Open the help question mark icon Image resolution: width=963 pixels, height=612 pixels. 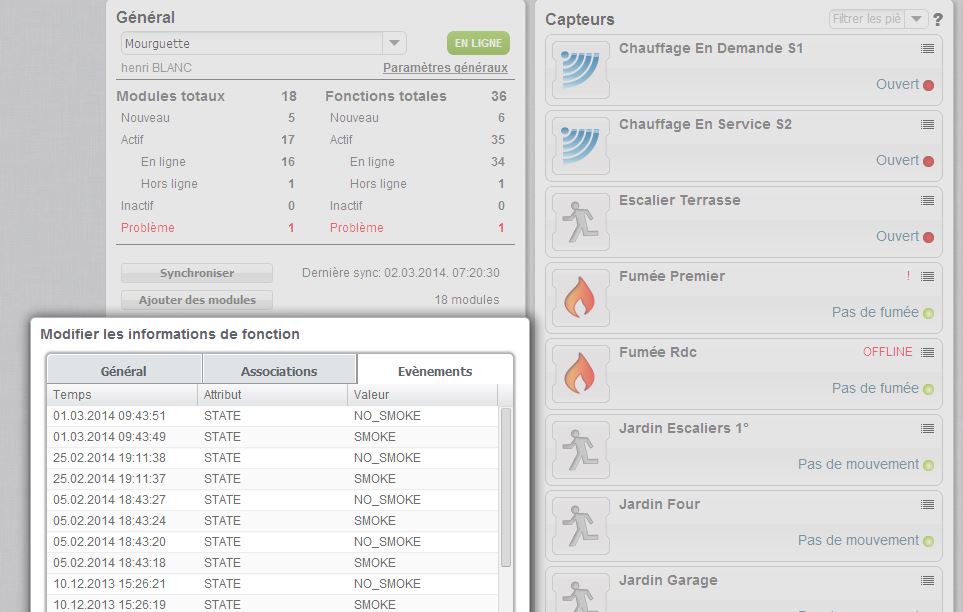pyautogui.click(x=938, y=20)
